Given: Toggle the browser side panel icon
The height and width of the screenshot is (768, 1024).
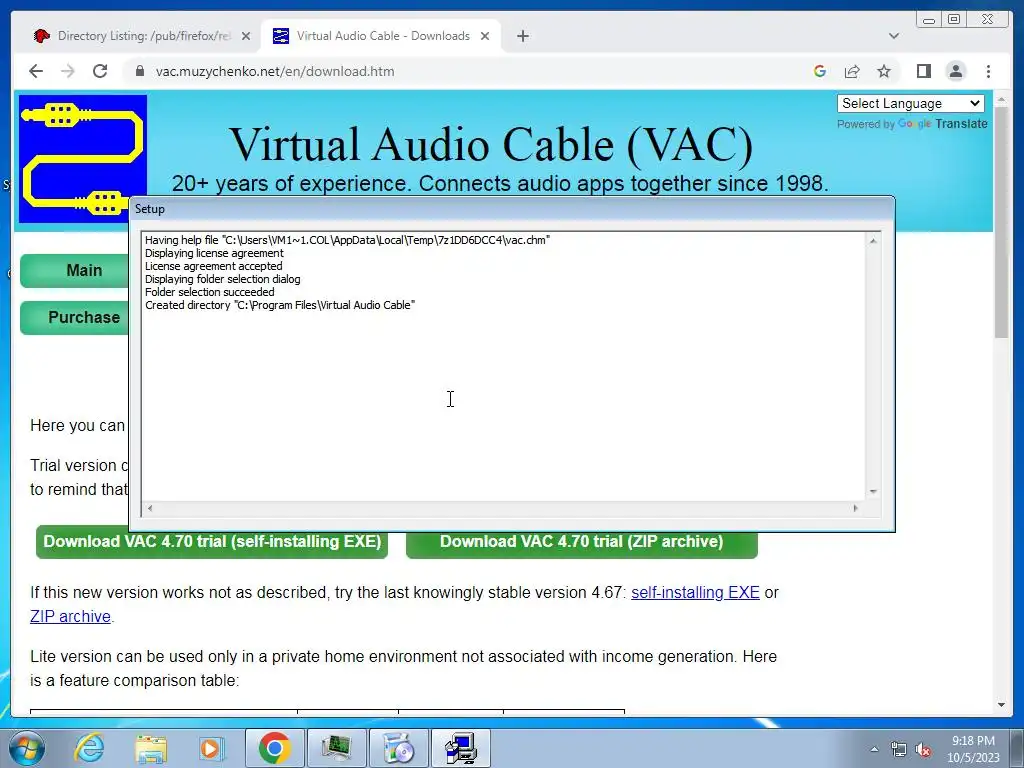Looking at the screenshot, I should 923,71.
